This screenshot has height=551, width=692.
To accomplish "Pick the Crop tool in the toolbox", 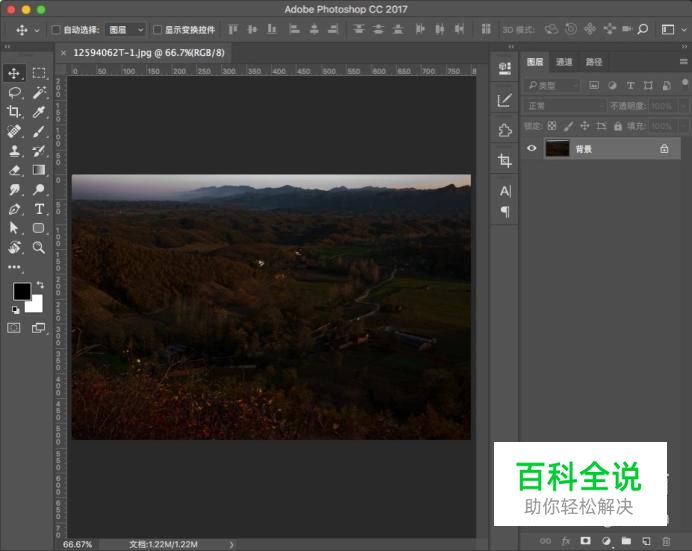I will point(15,112).
